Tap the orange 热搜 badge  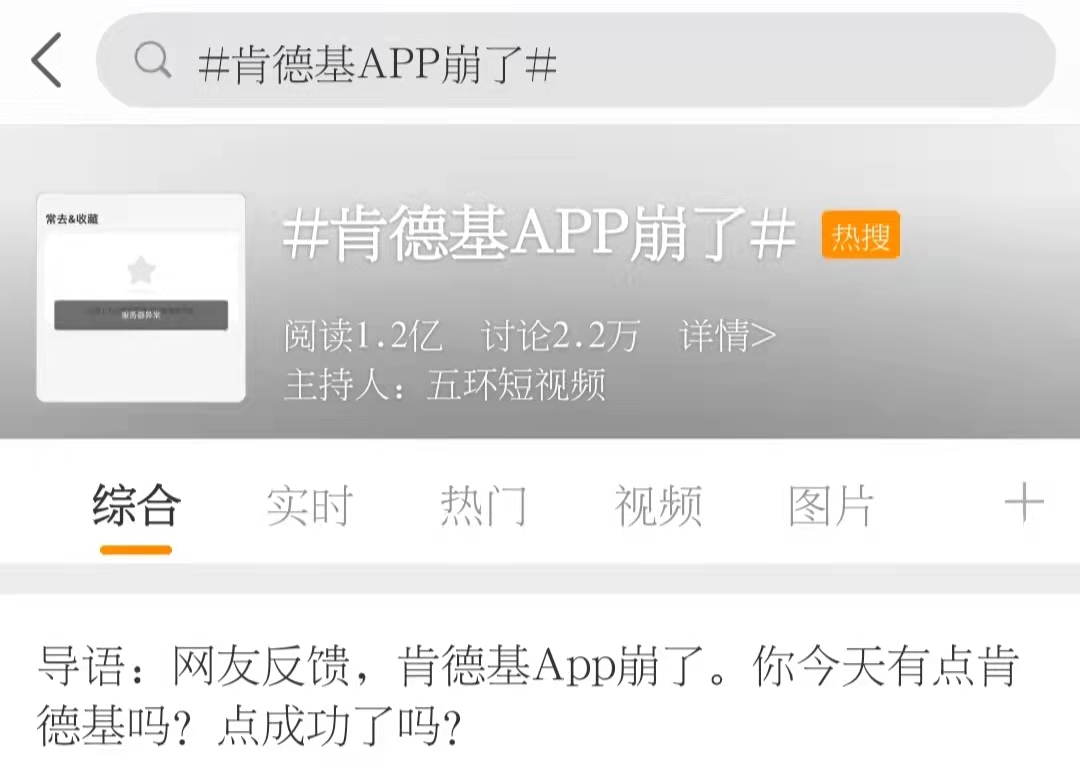tap(861, 236)
